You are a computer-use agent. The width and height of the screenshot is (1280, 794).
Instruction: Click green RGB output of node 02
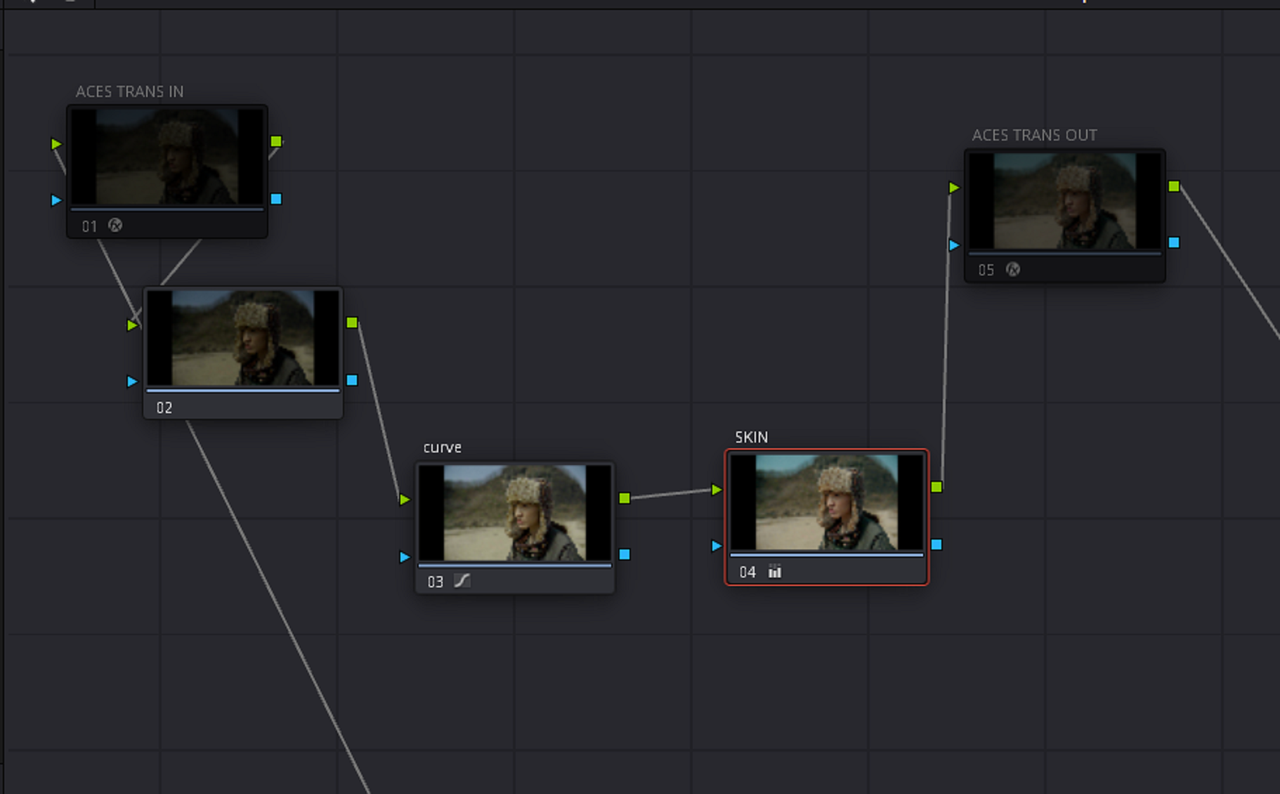[352, 323]
